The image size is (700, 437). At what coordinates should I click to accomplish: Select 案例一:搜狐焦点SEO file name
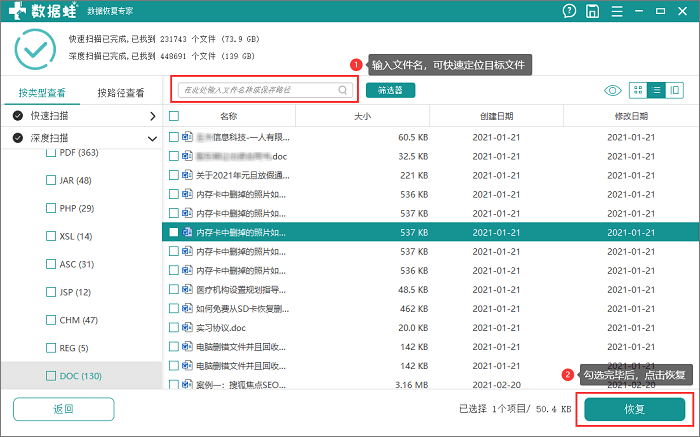click(241, 384)
